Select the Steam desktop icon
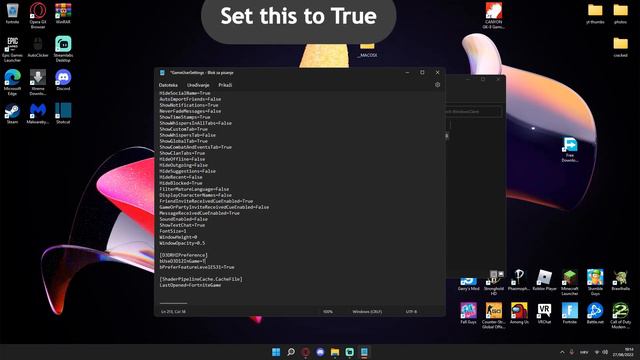The height and width of the screenshot is (360, 640). click(12, 113)
